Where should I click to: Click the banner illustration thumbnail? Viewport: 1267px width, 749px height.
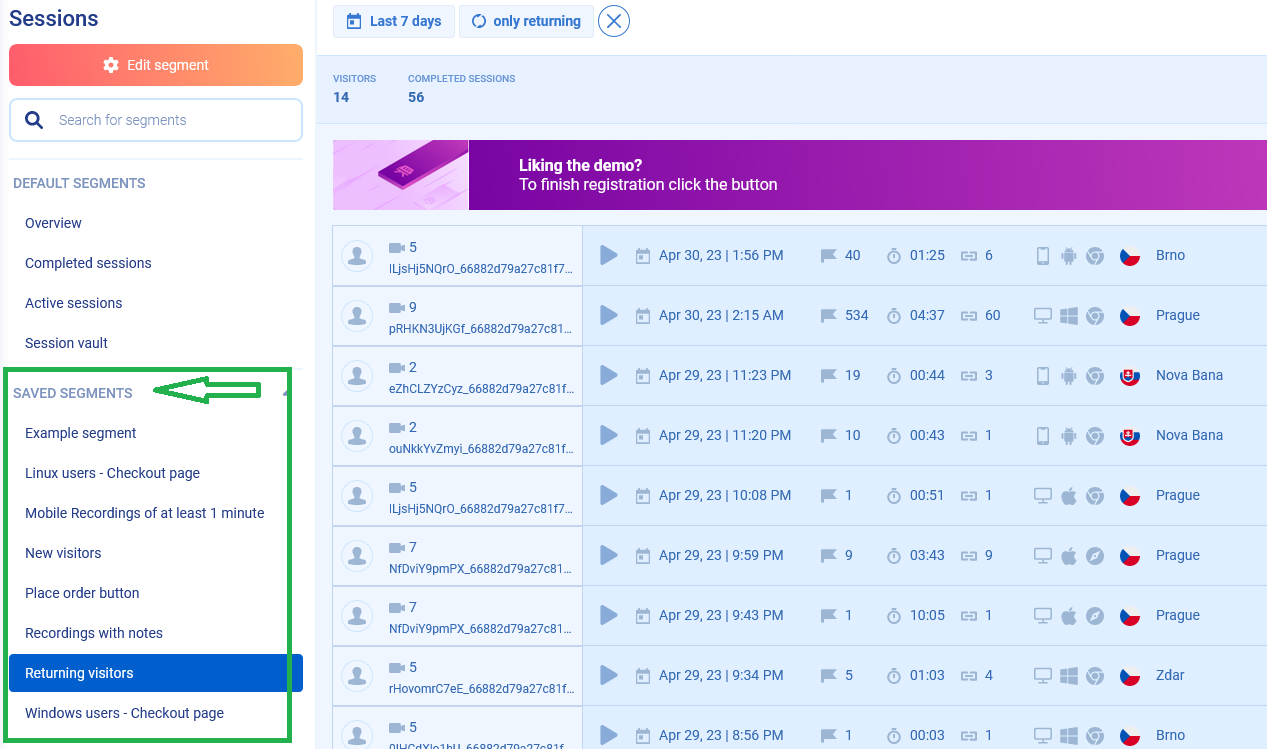pos(401,175)
